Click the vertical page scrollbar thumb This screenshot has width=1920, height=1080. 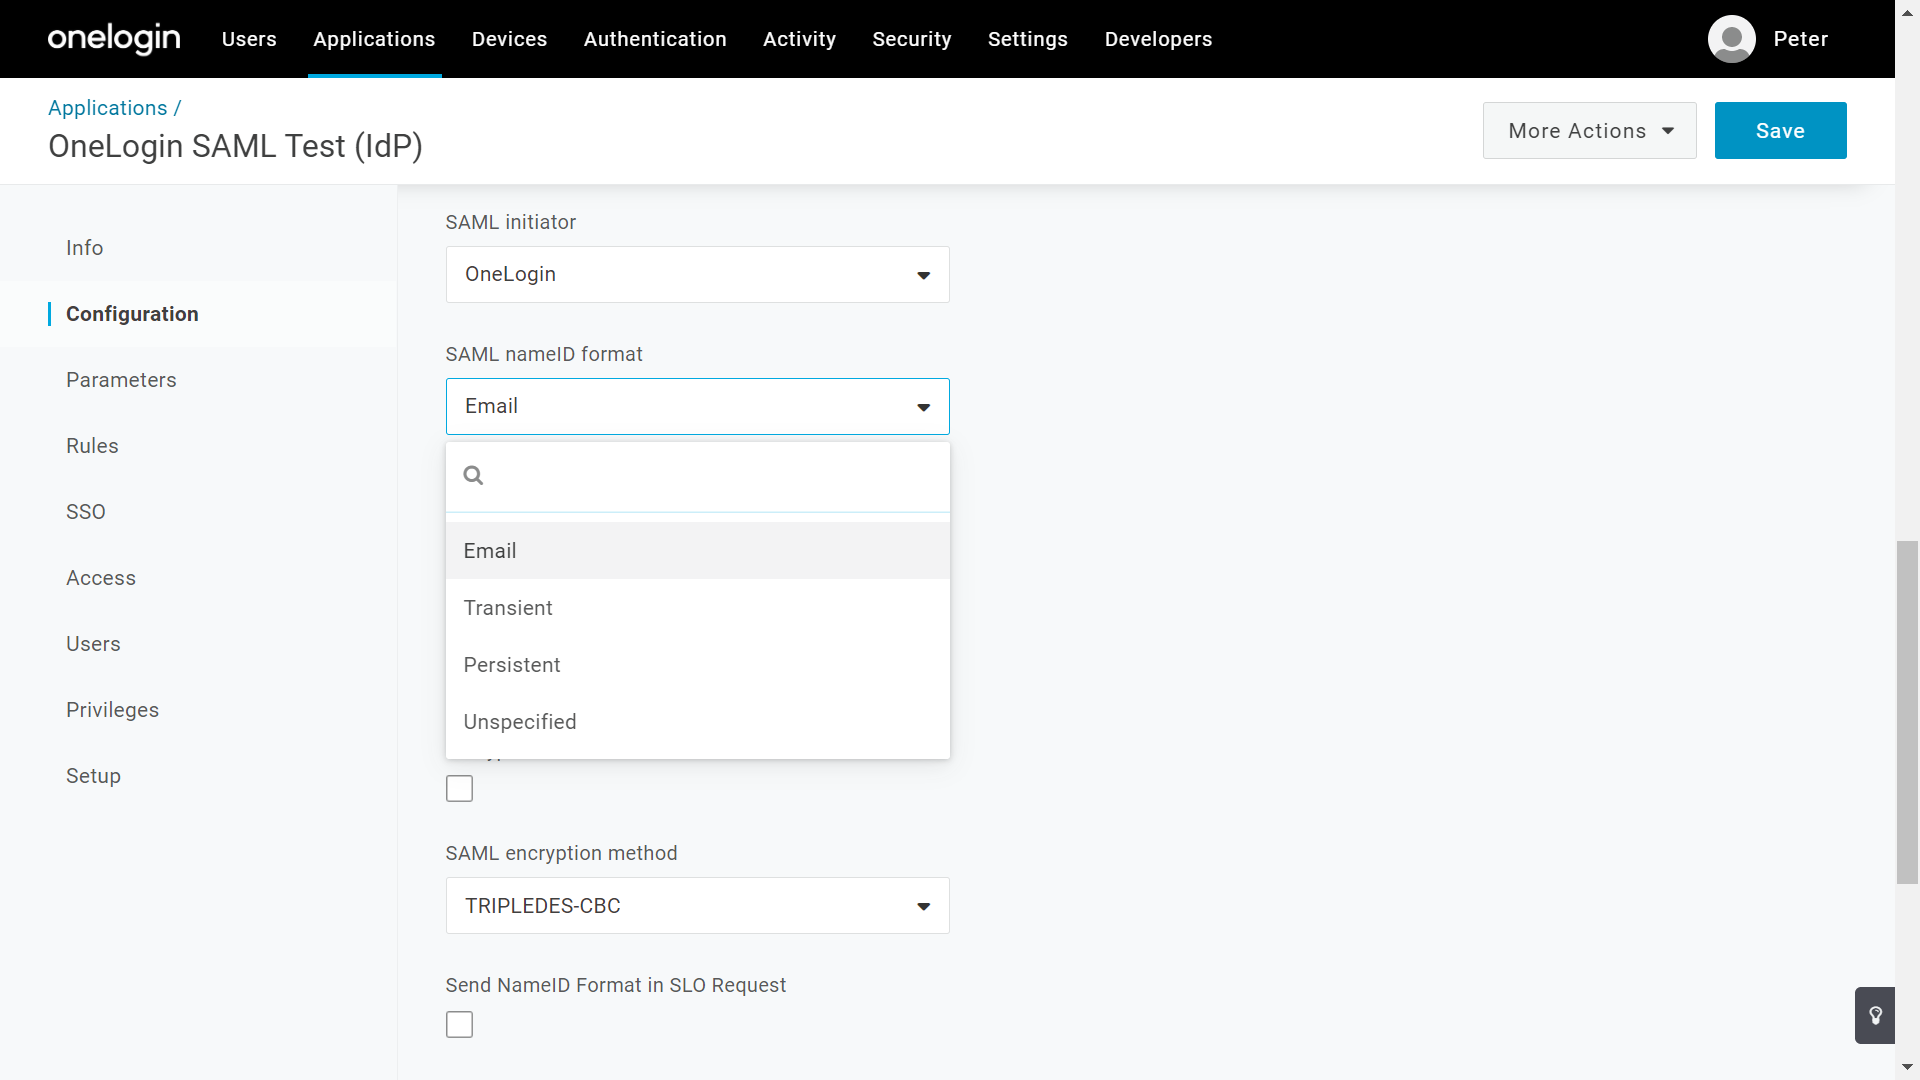[x=1907, y=712]
